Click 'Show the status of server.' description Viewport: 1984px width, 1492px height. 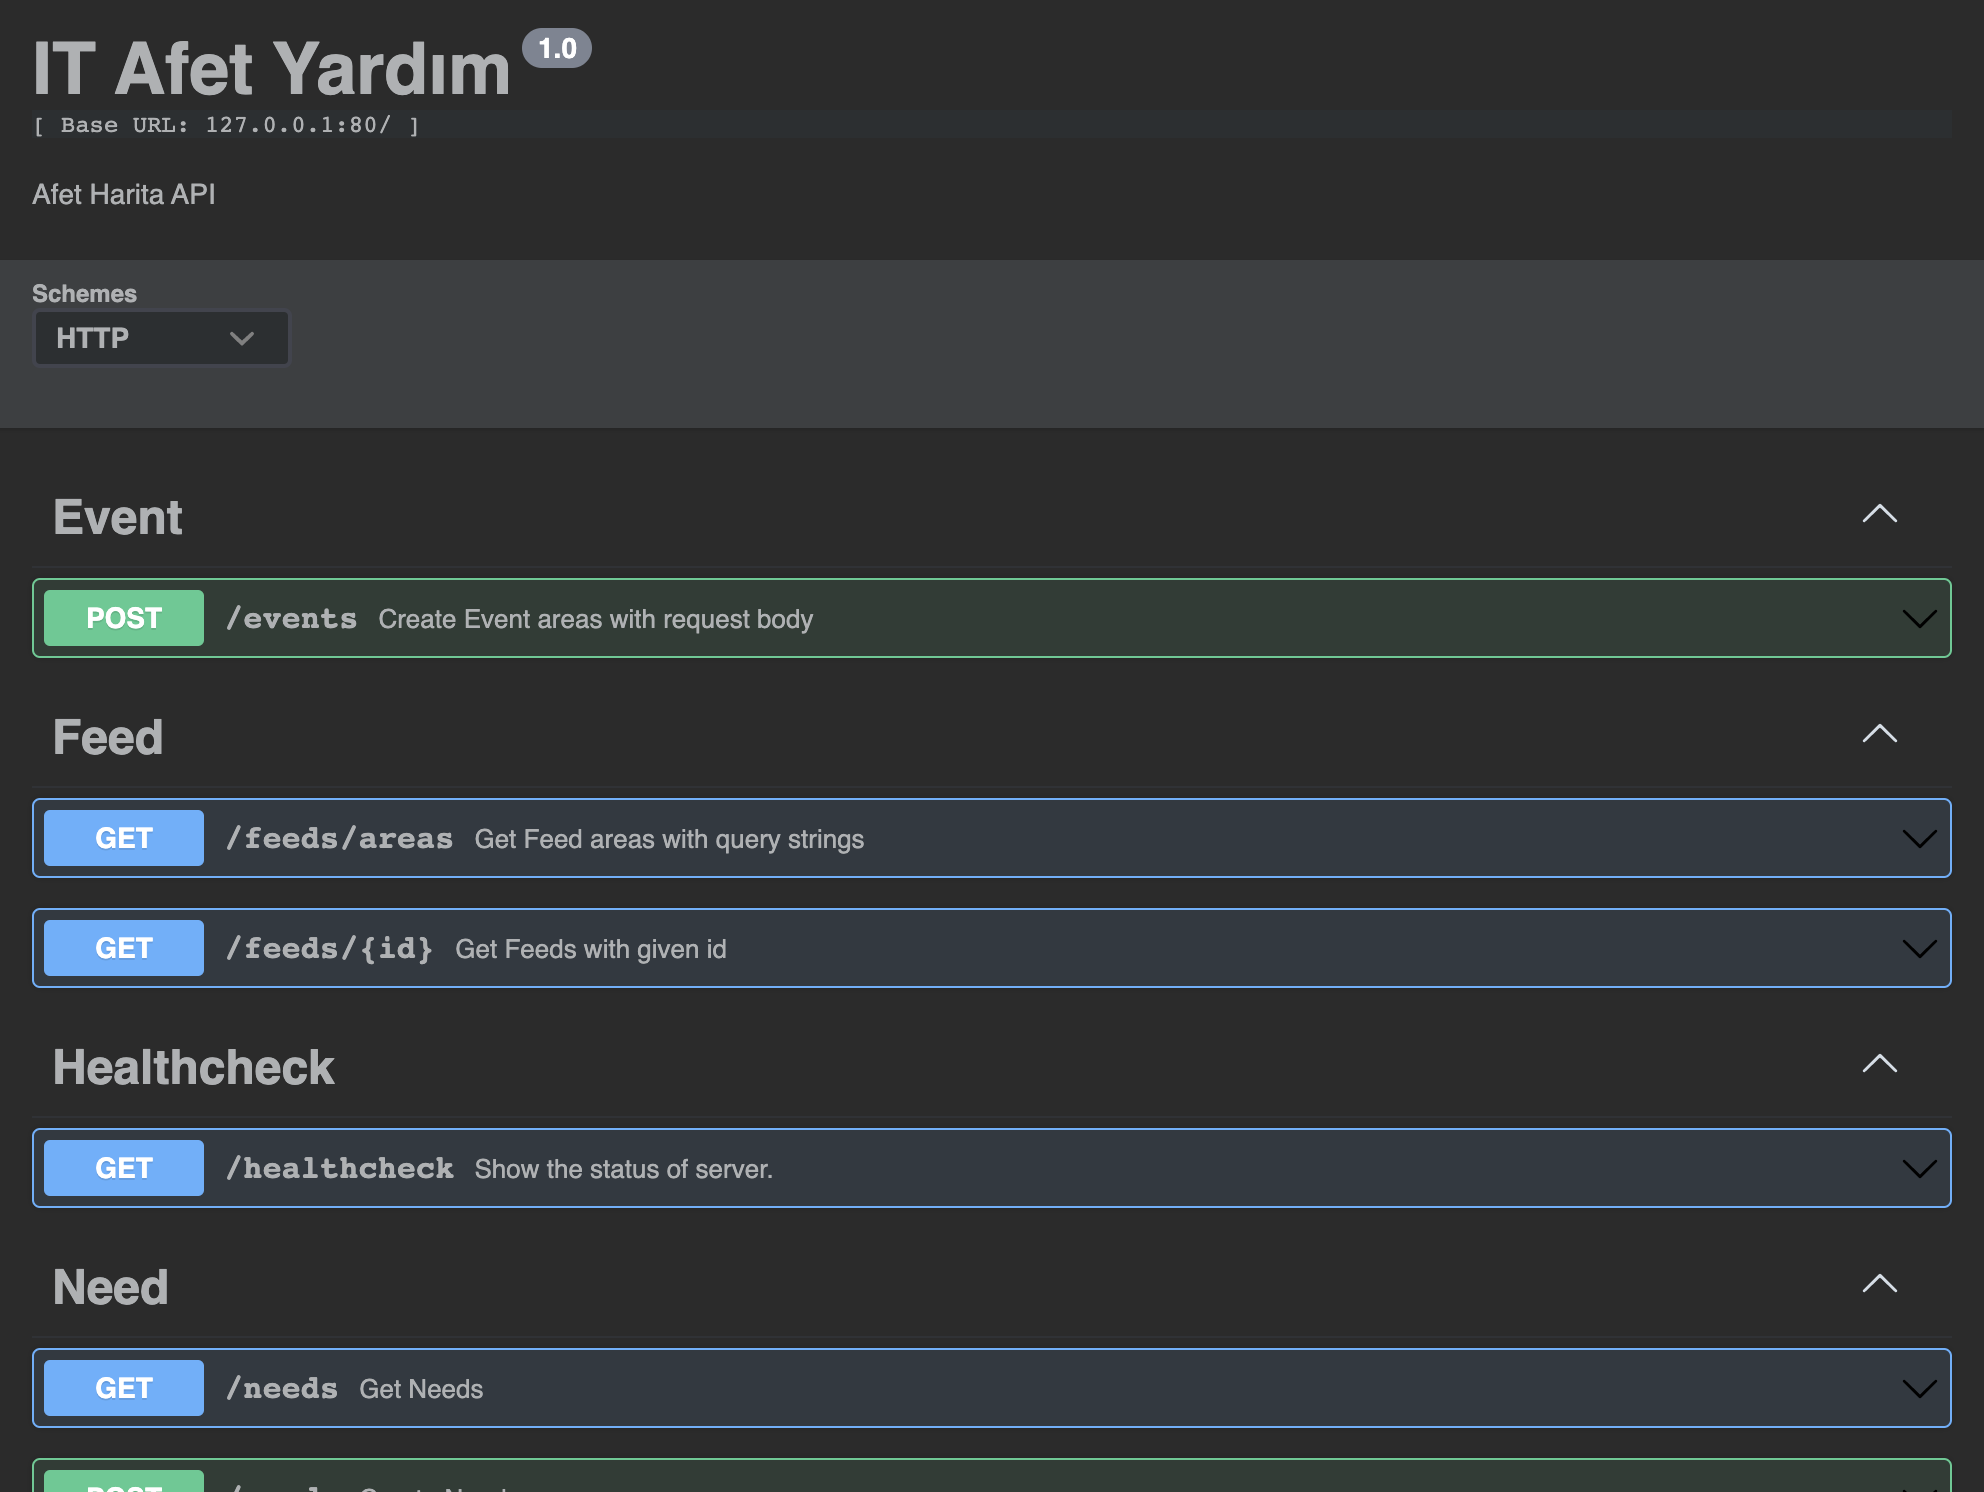tap(624, 1169)
